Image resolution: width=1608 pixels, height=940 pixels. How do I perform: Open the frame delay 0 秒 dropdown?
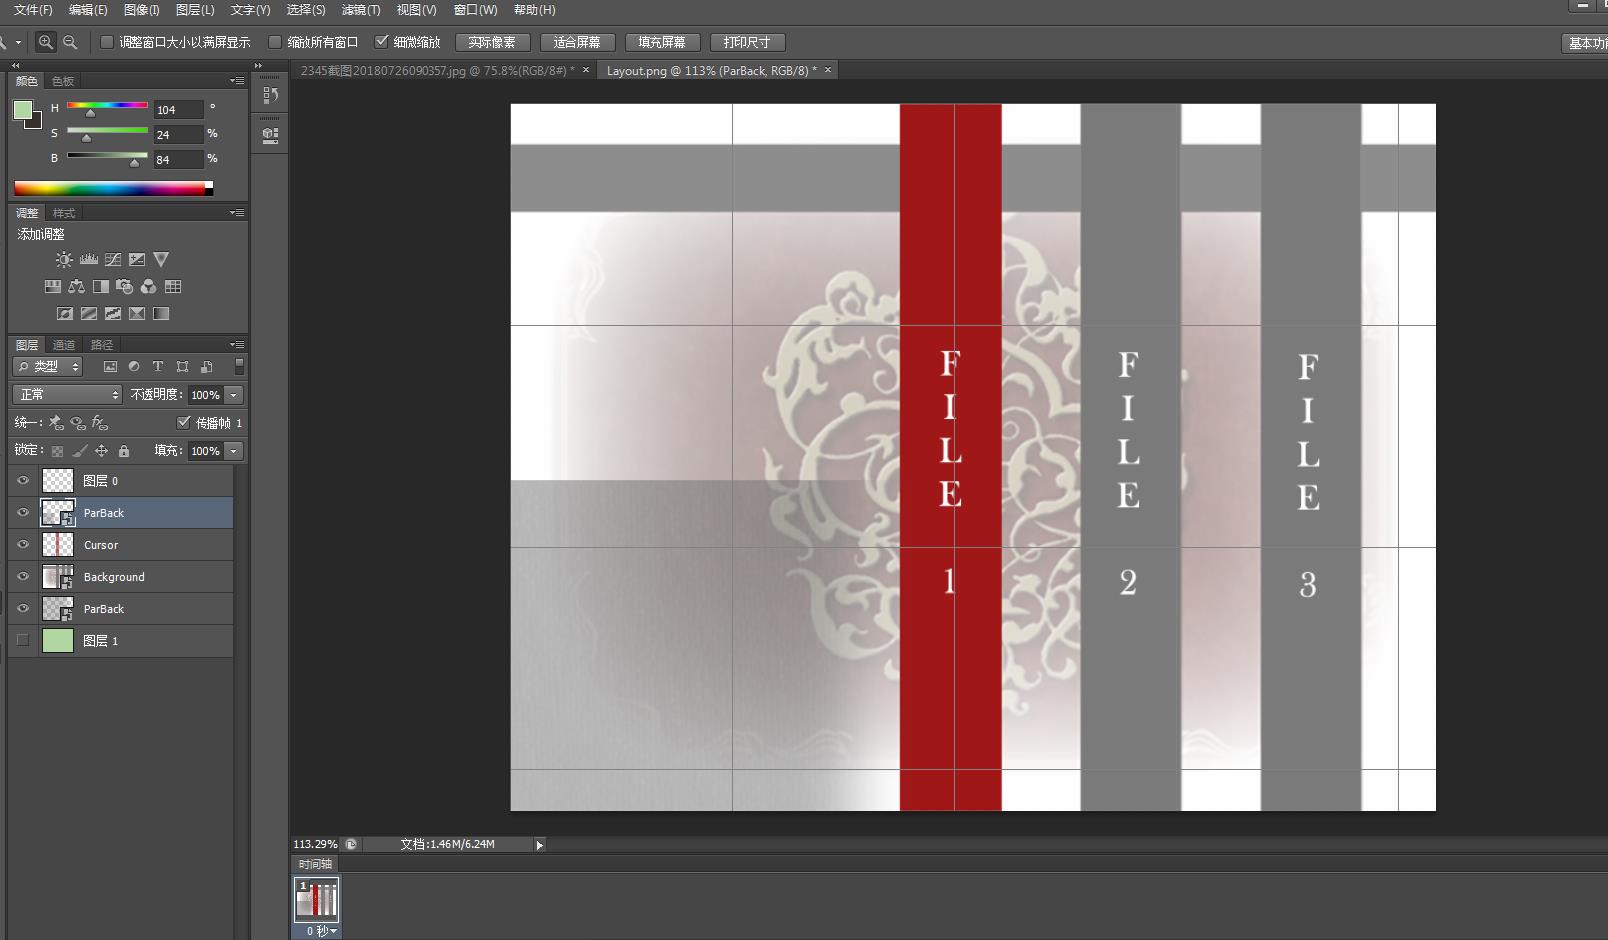(x=322, y=931)
